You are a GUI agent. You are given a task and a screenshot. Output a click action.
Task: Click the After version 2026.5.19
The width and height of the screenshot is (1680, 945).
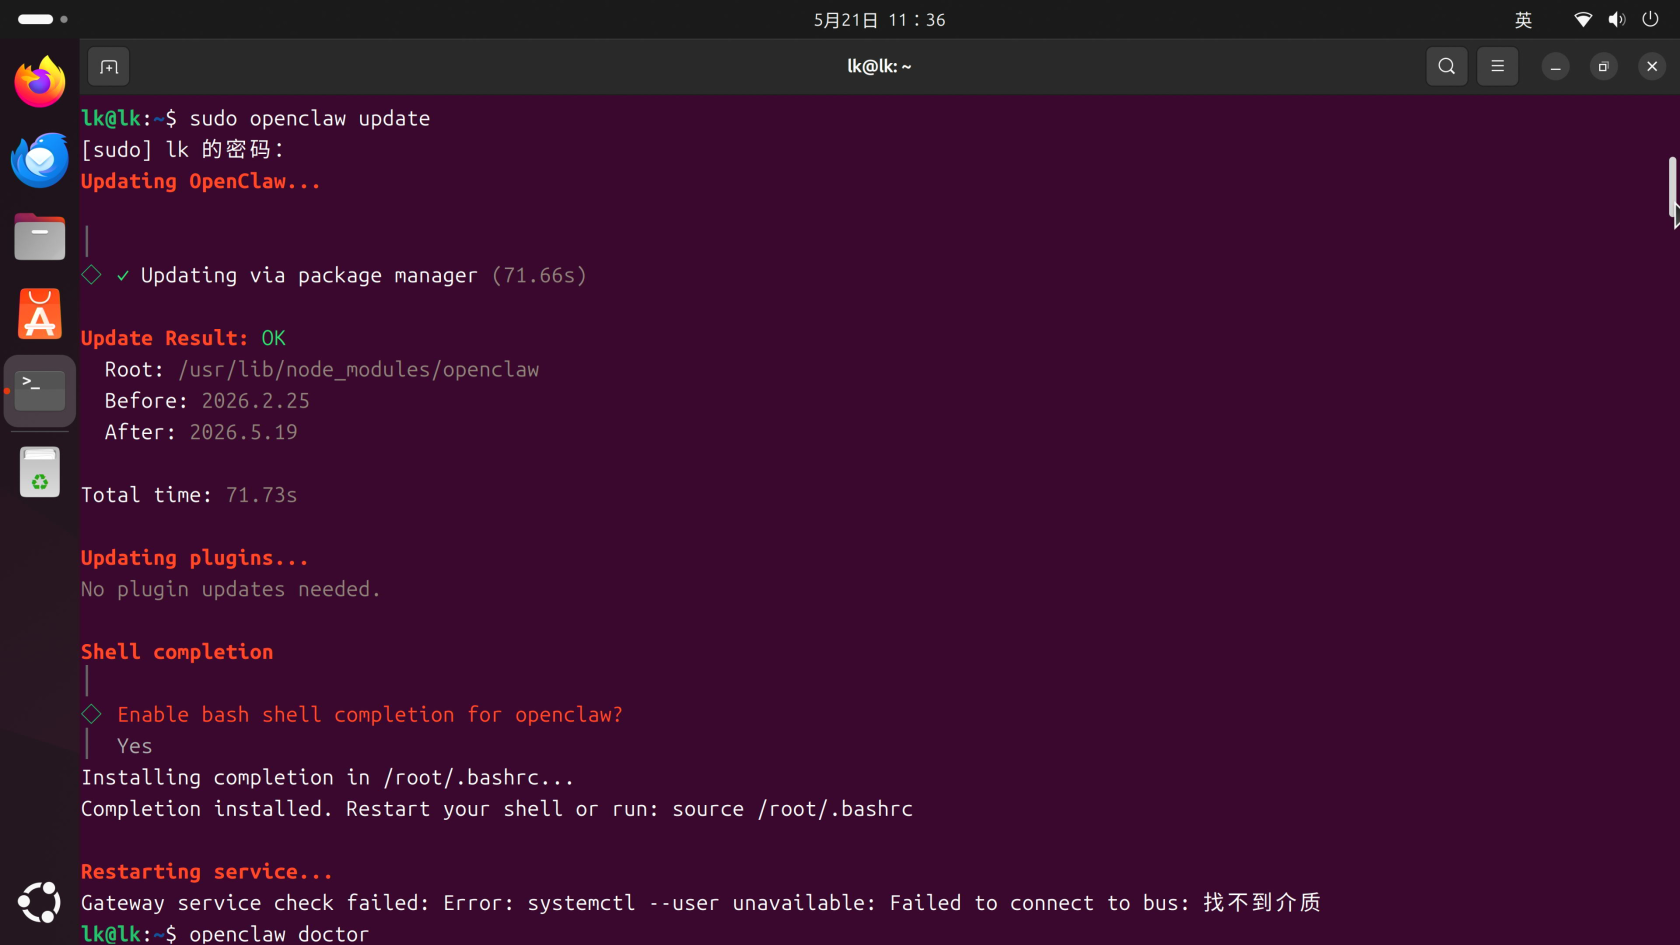244,432
